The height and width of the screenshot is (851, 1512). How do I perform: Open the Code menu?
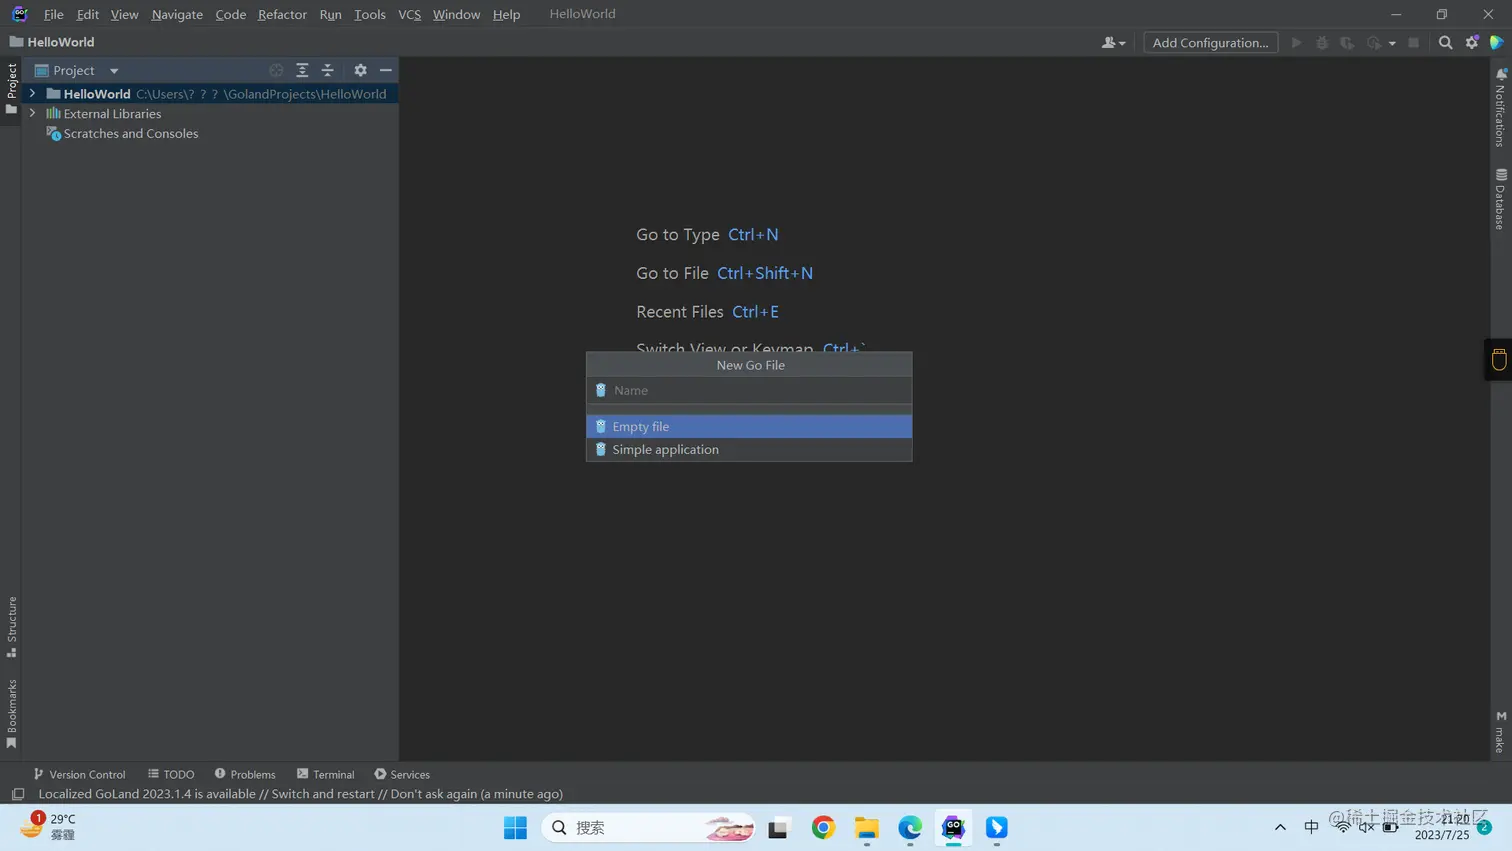(231, 14)
